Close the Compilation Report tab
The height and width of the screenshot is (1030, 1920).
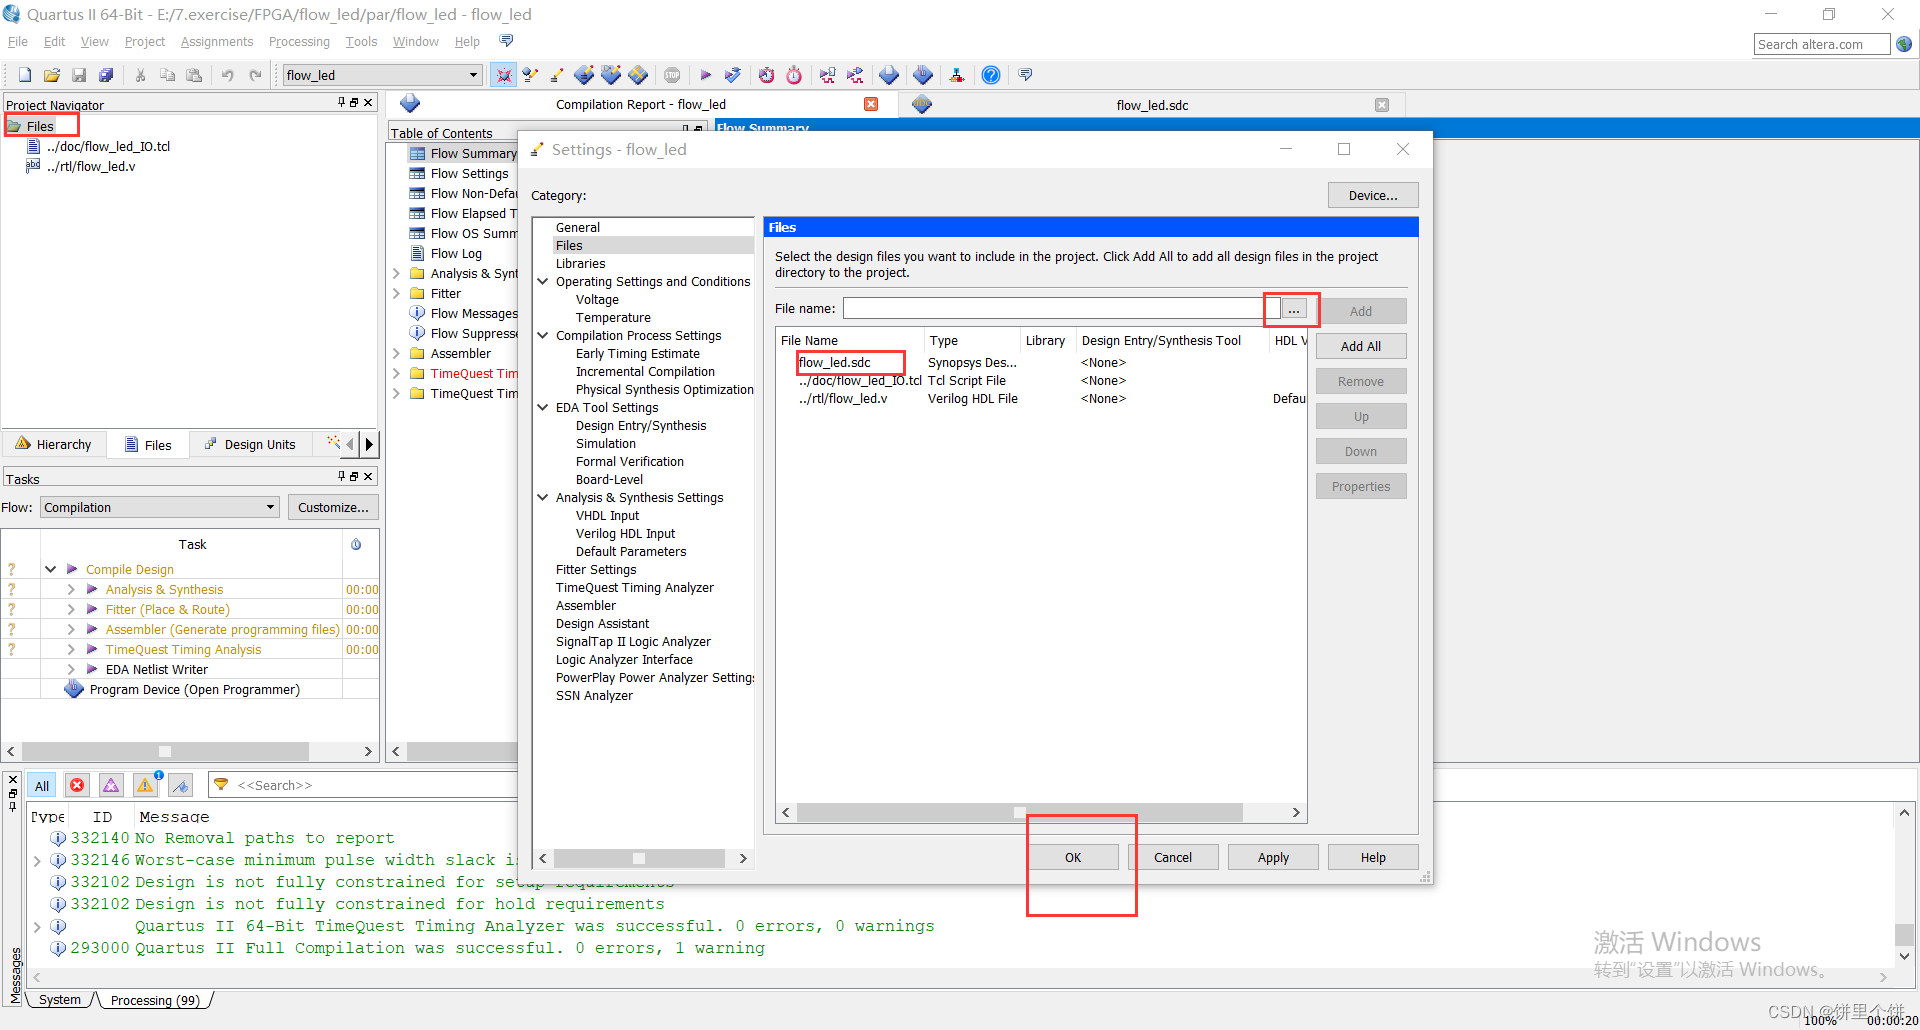(871, 104)
